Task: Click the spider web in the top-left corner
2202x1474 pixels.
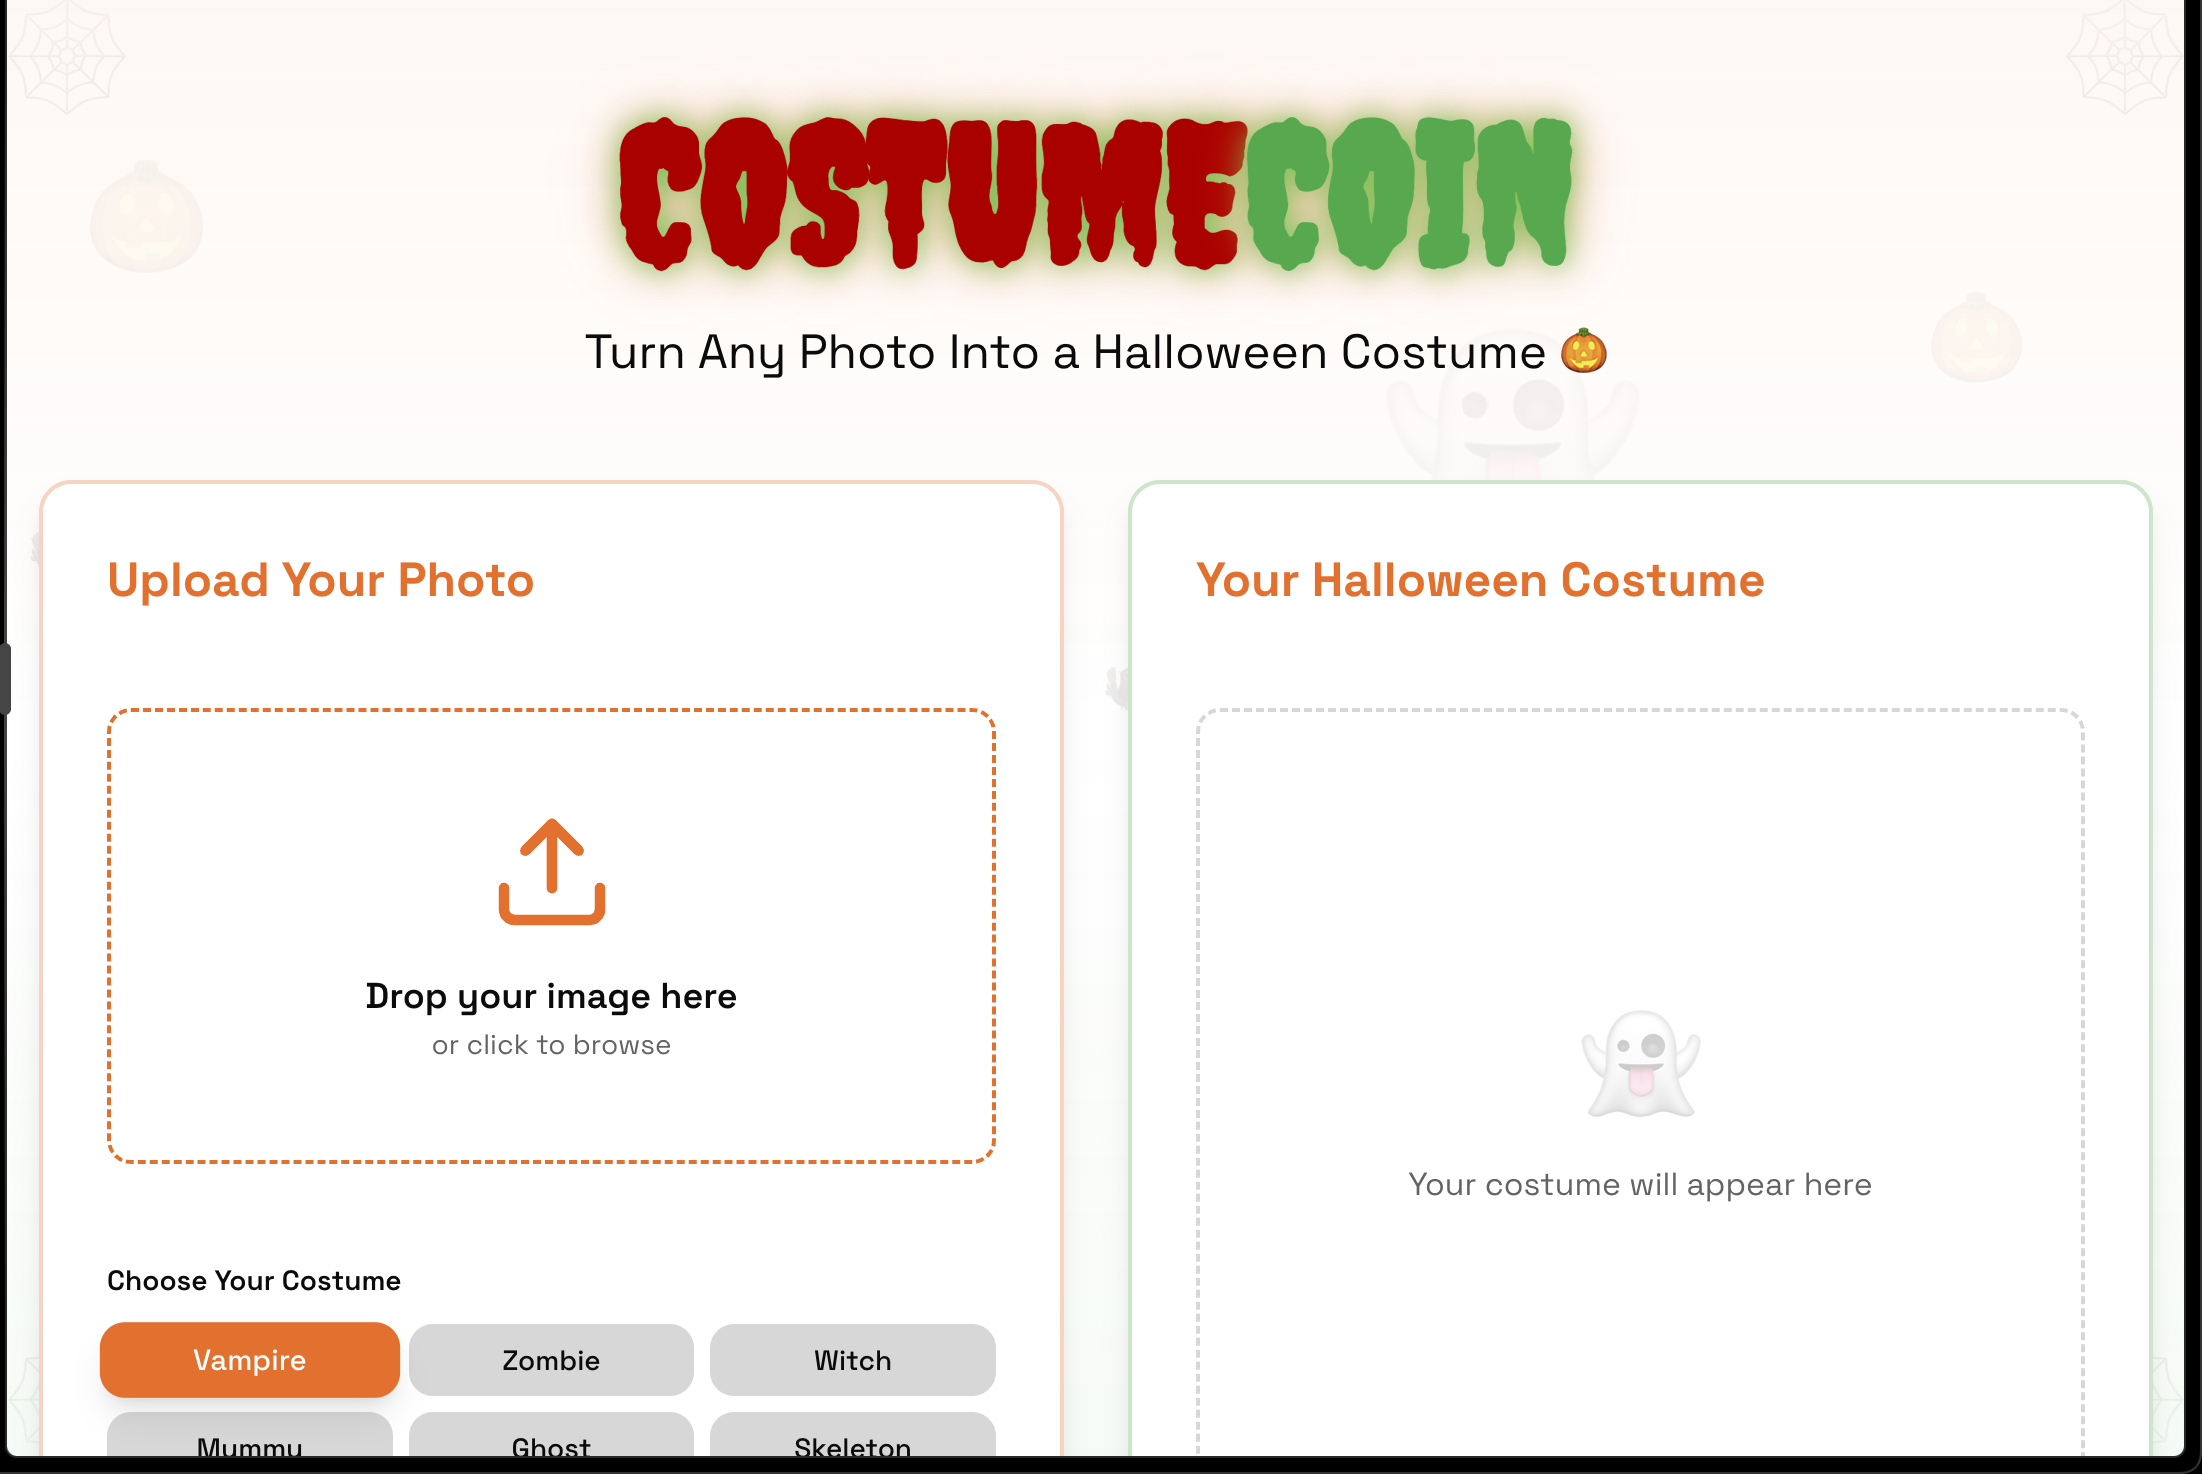Action: click(x=66, y=56)
